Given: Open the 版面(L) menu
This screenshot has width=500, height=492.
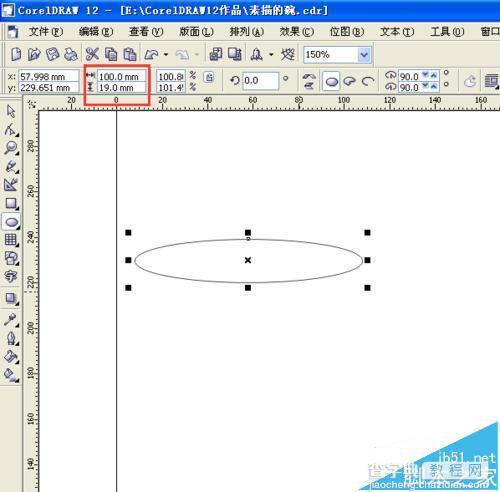Looking at the screenshot, I should (x=196, y=32).
